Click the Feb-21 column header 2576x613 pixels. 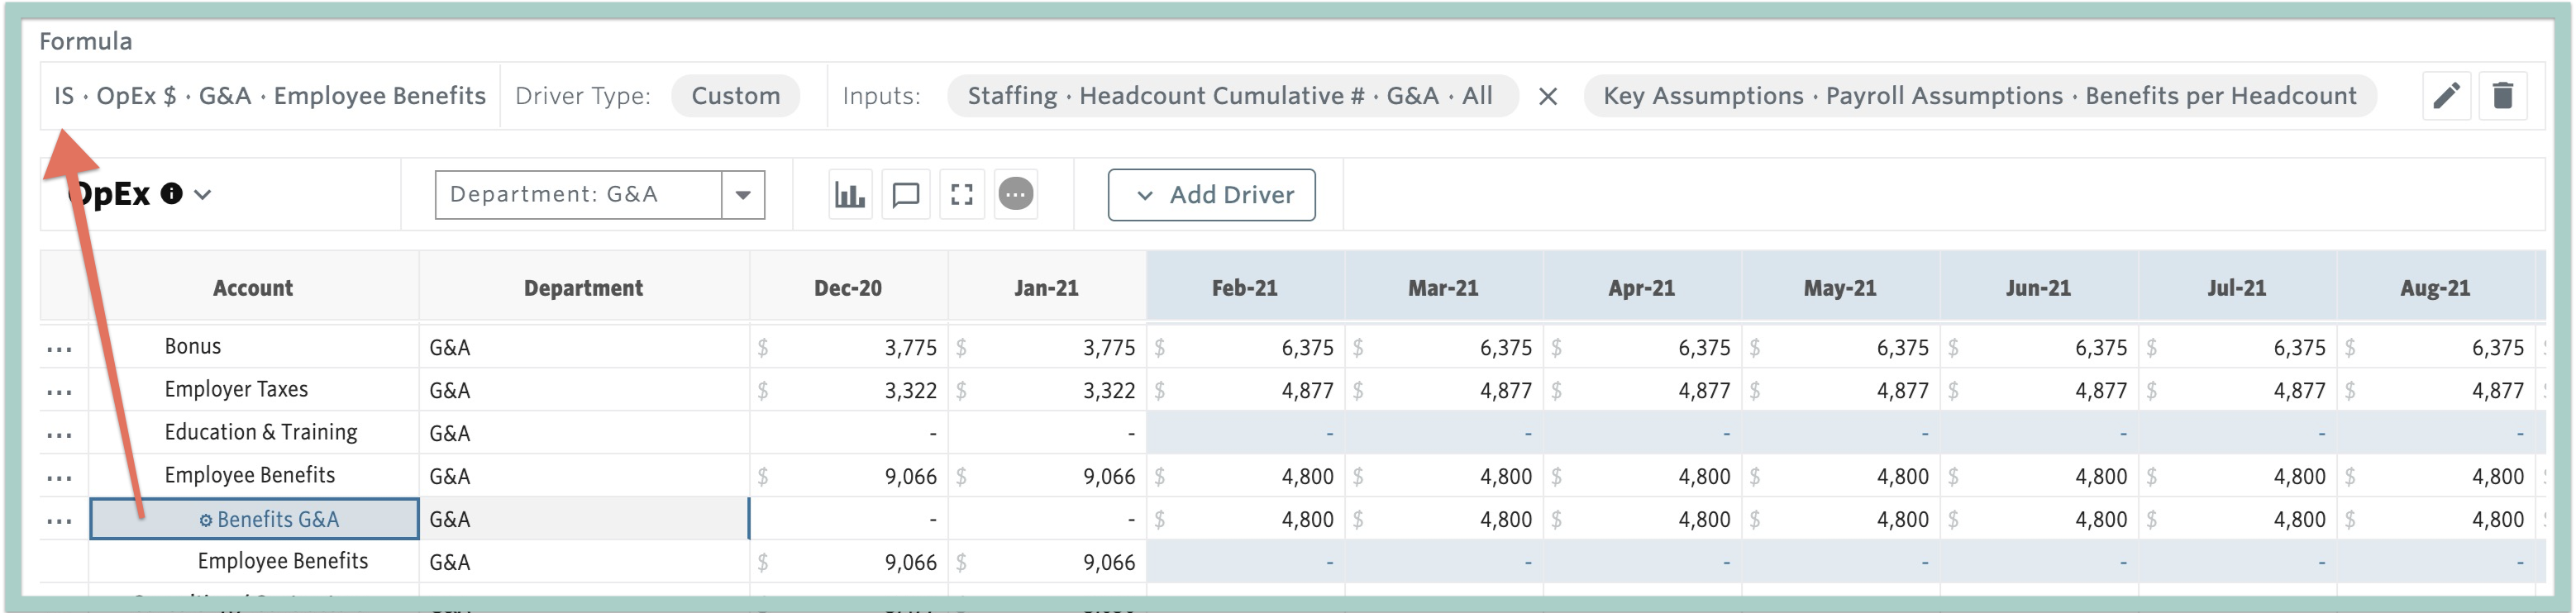[x=1245, y=288]
